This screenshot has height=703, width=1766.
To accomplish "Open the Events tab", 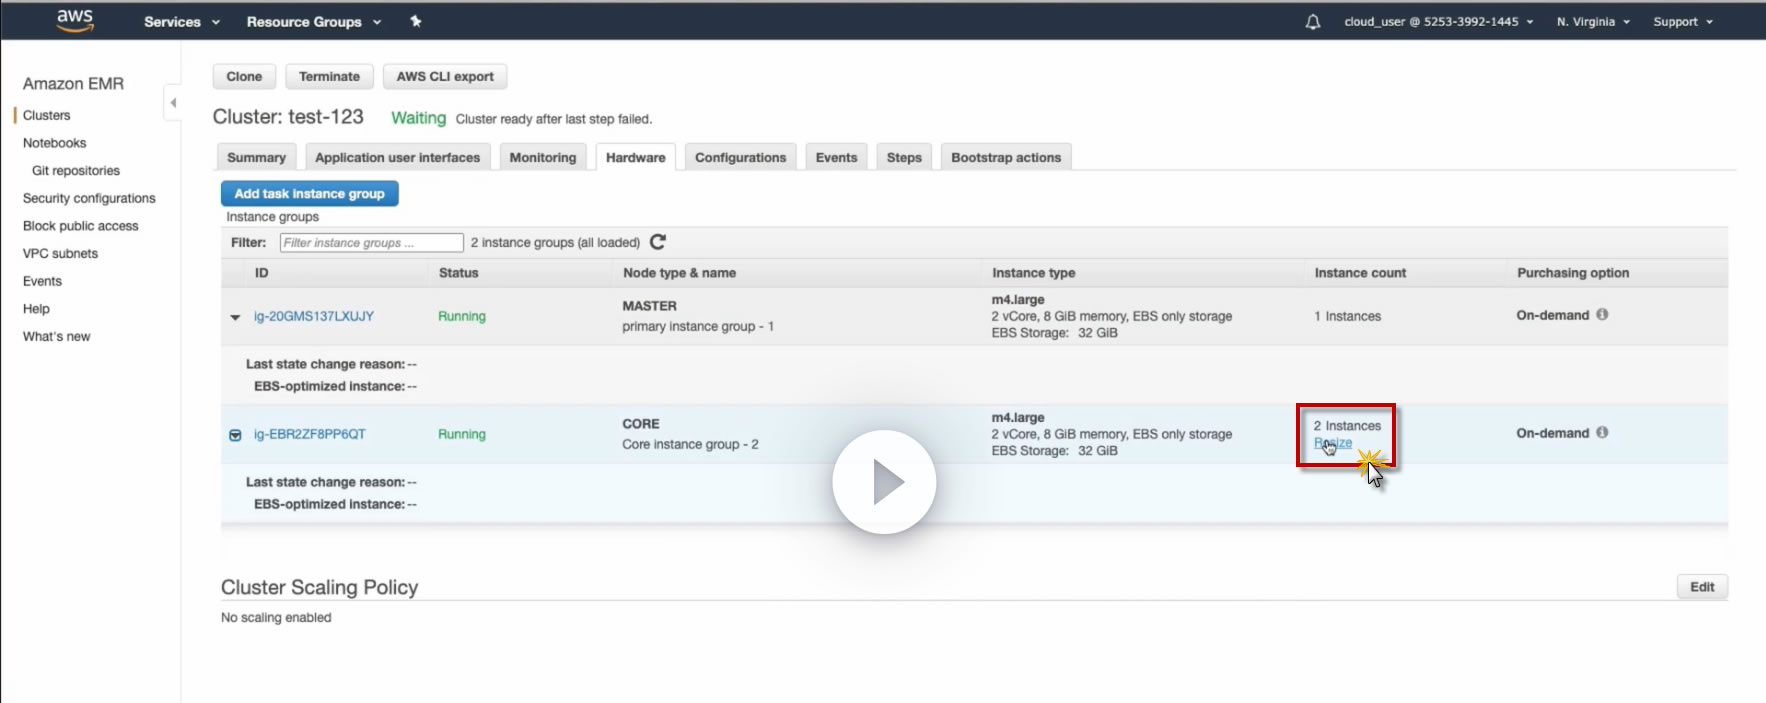I will coord(836,157).
